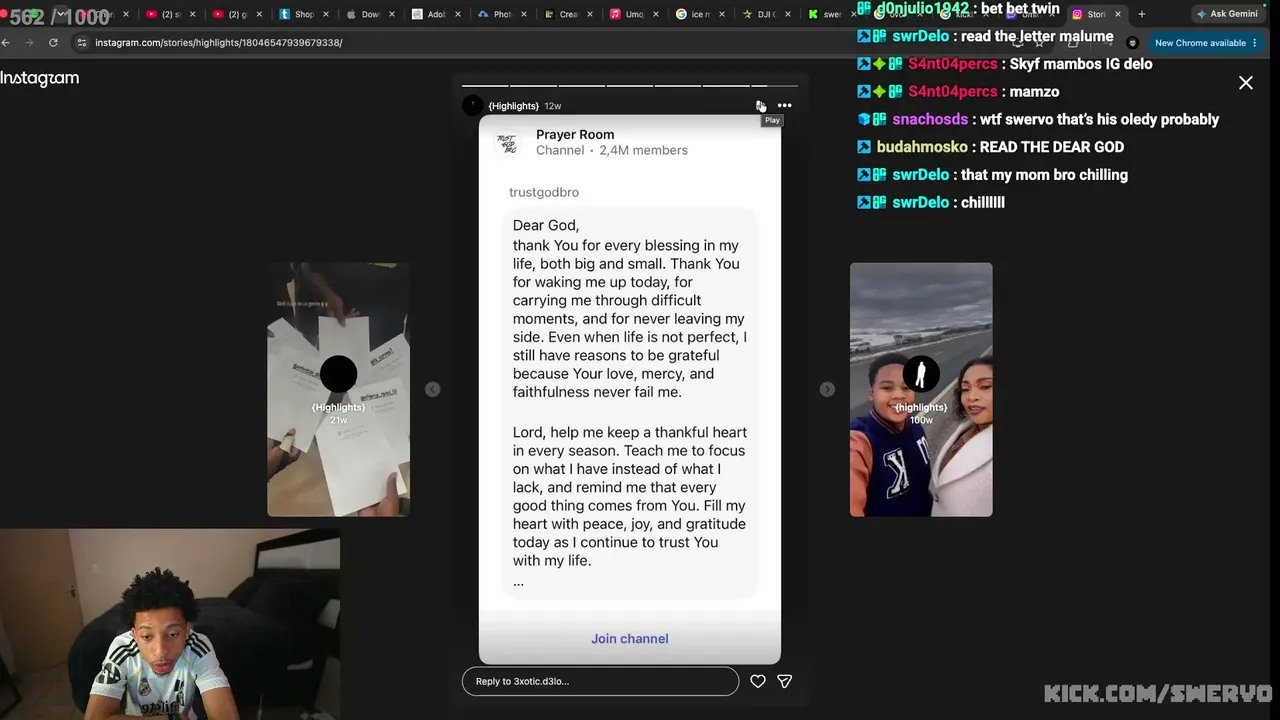
Task: Close the Shop browser tab
Action: coord(326,14)
